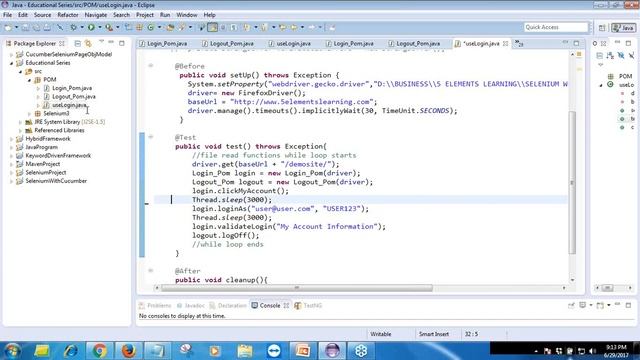Select the Java perspective button

click(x=623, y=28)
